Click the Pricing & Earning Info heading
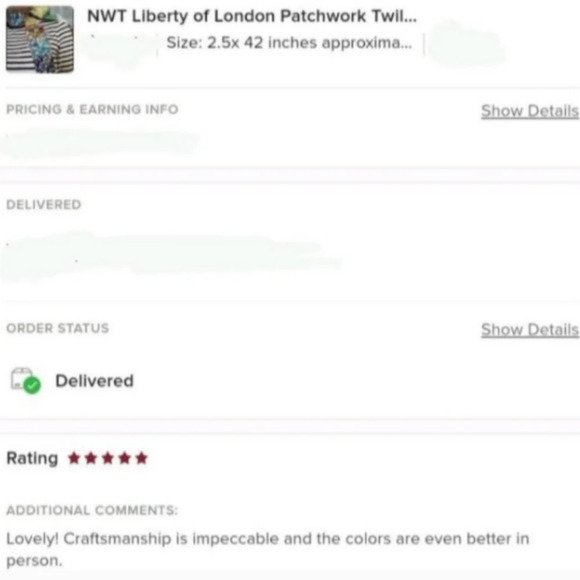The height and width of the screenshot is (580, 580). [x=92, y=109]
